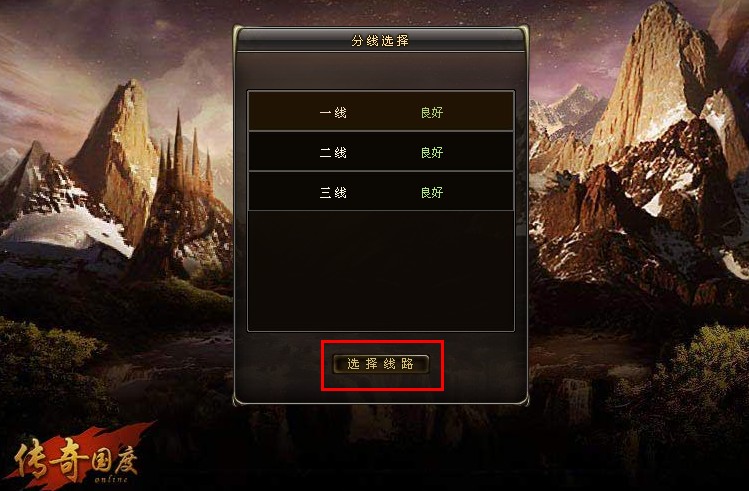
Task: Click the empty list area below 三线
Action: pyautogui.click(x=381, y=270)
